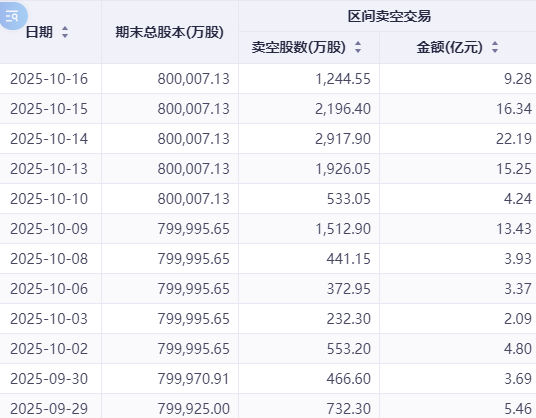
Task: Click short volume value 466.60
Action: [349, 379]
